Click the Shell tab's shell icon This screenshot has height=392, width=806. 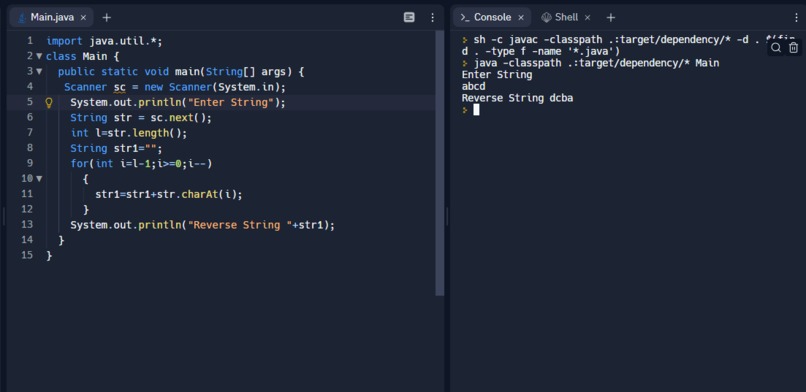tap(546, 17)
